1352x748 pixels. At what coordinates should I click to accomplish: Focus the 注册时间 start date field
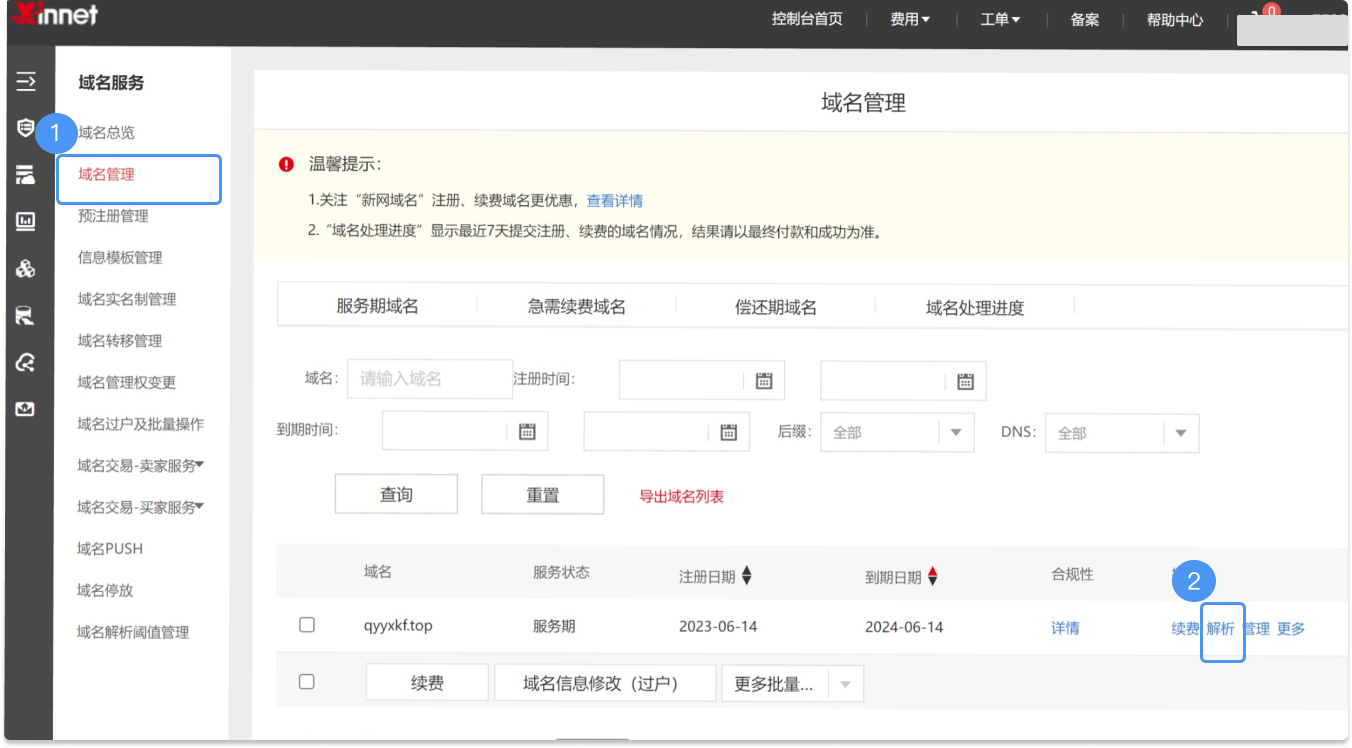click(702, 380)
